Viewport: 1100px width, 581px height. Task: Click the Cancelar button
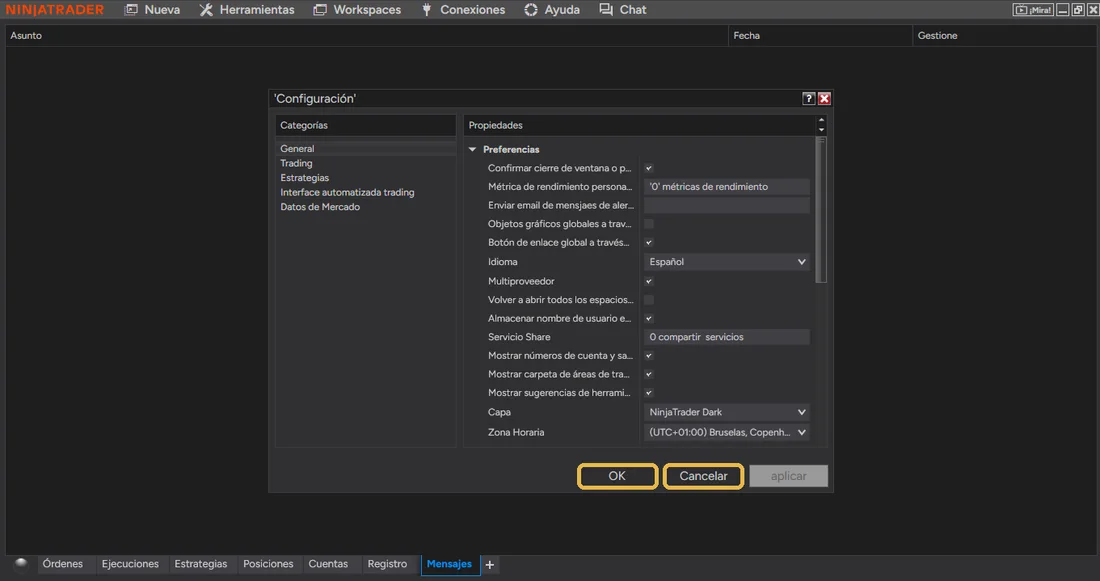703,476
